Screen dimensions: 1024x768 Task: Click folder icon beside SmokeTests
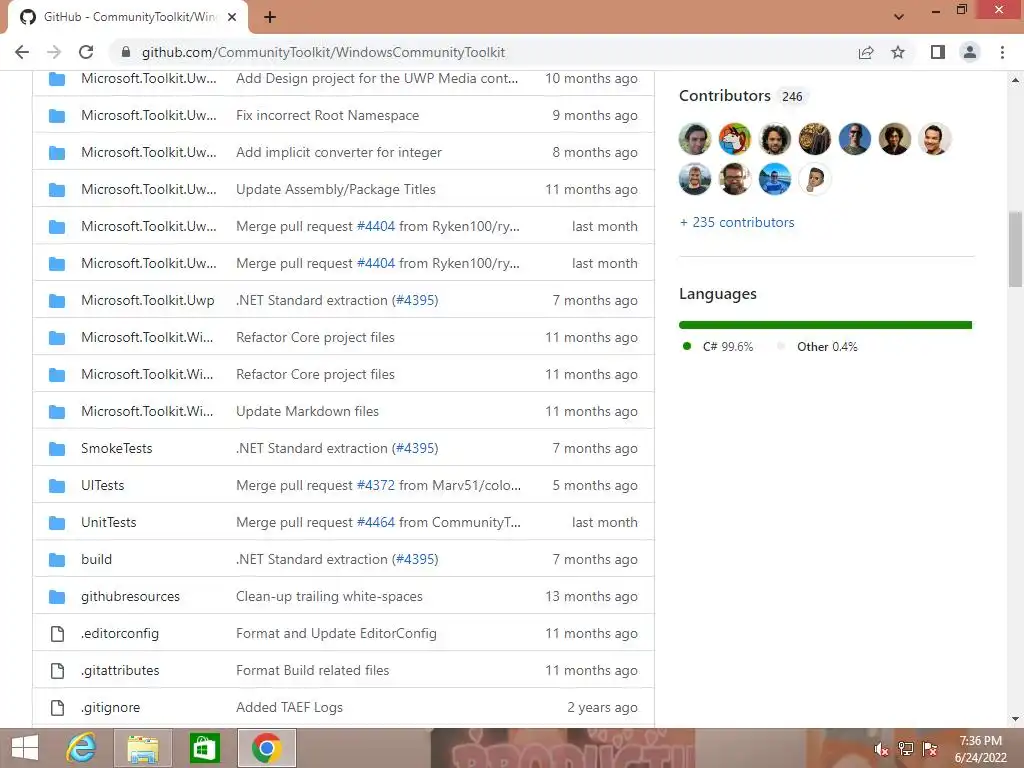coord(57,449)
